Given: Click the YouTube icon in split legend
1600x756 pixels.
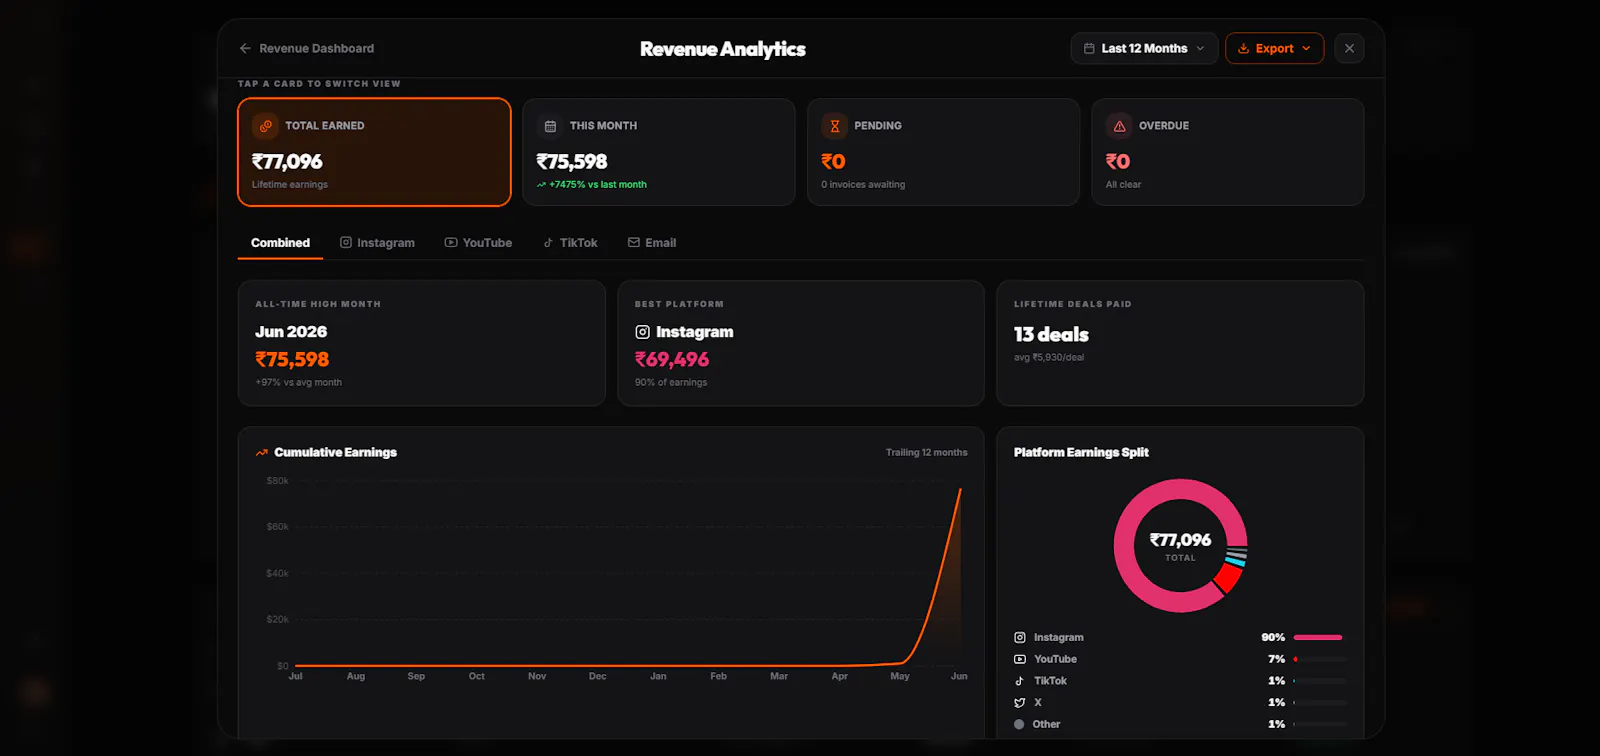Looking at the screenshot, I should (1020, 659).
